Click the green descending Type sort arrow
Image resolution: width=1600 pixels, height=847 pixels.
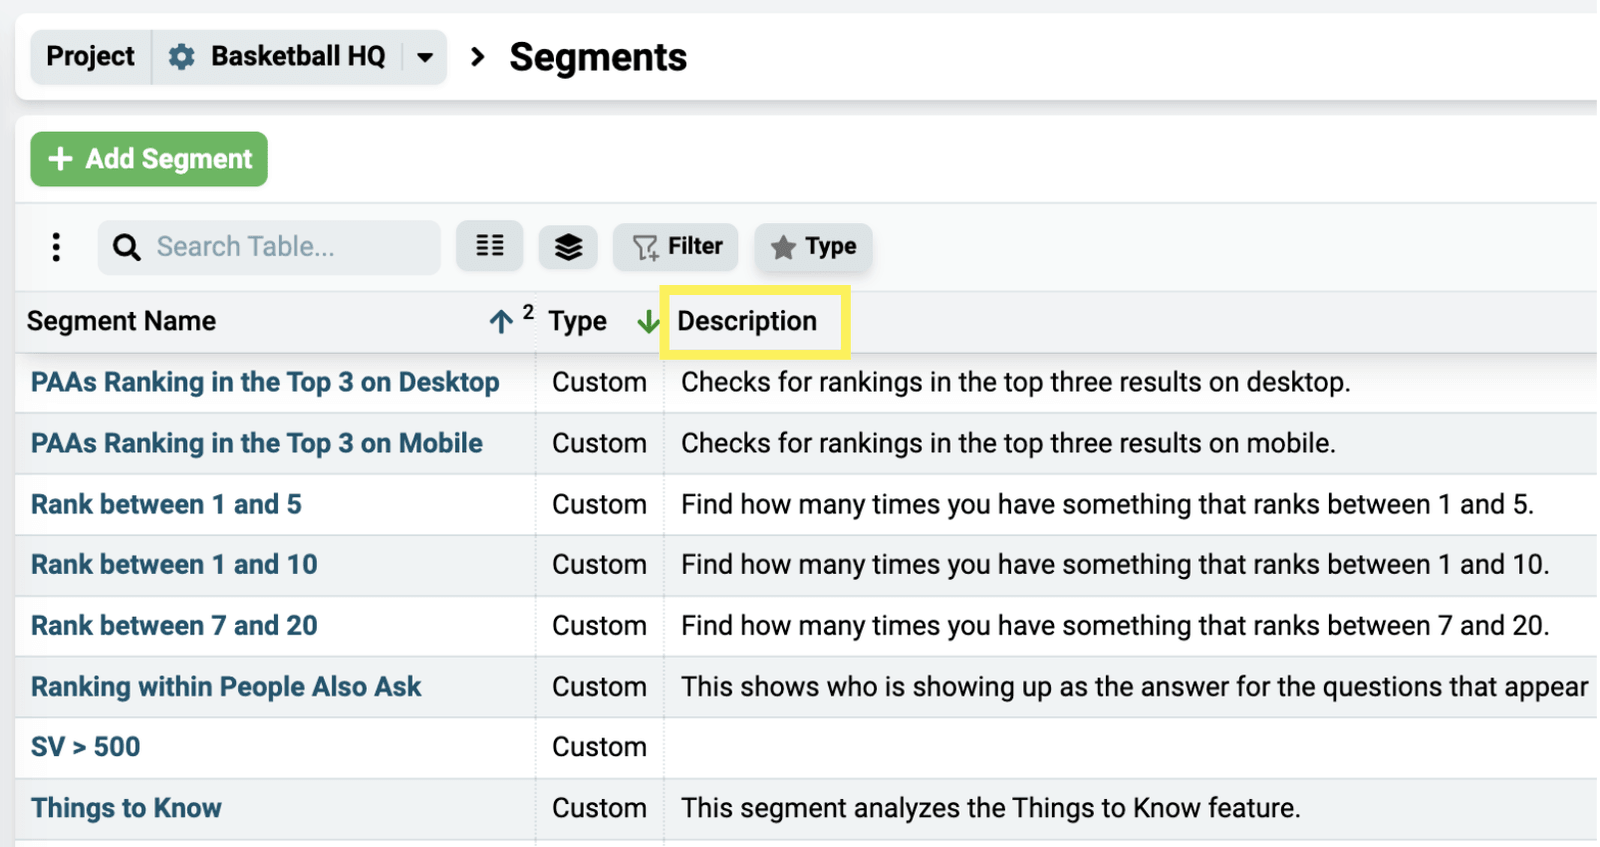[648, 321]
